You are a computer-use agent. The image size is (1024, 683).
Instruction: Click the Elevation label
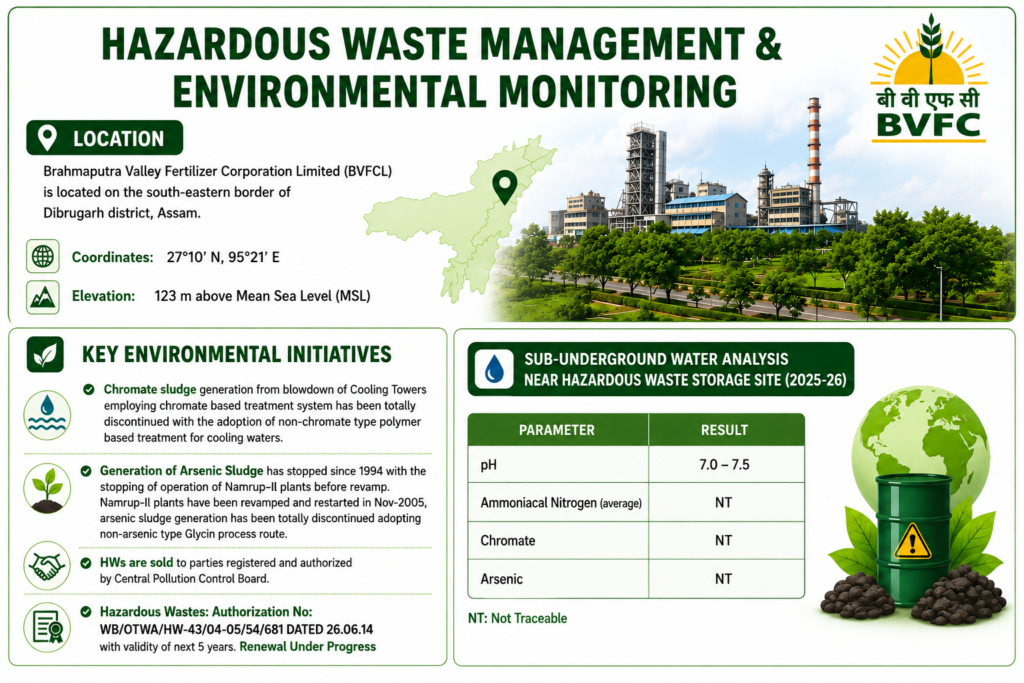(103, 296)
